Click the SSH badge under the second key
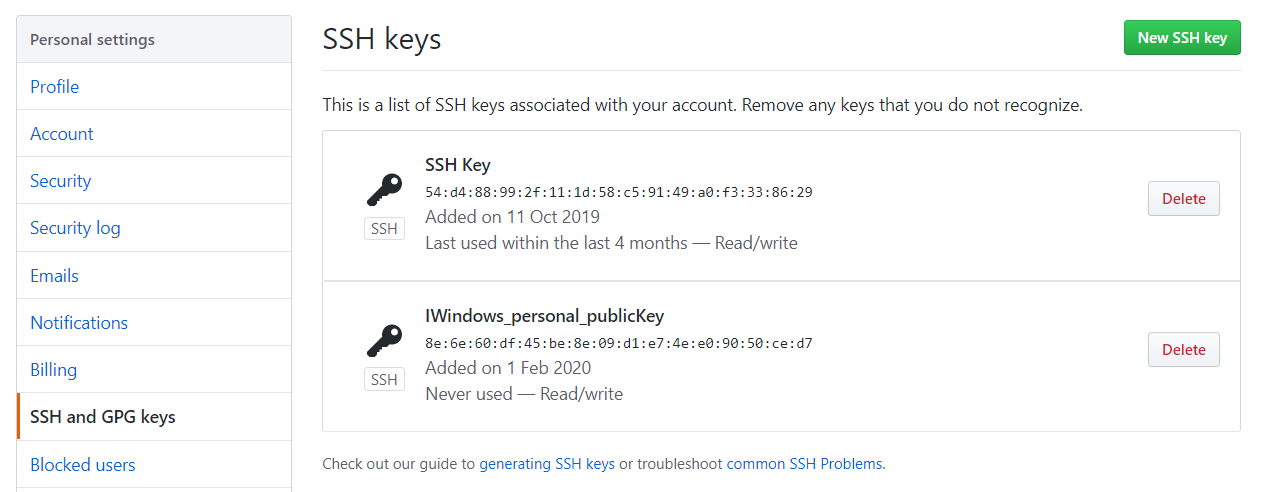This screenshot has height=492, width=1261. (x=384, y=380)
